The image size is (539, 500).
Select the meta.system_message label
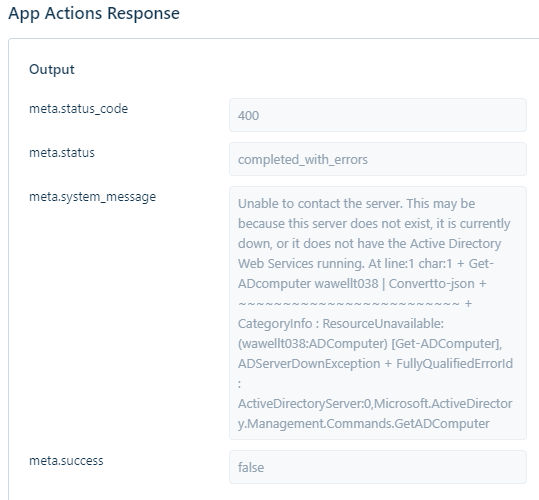[x=92, y=197]
